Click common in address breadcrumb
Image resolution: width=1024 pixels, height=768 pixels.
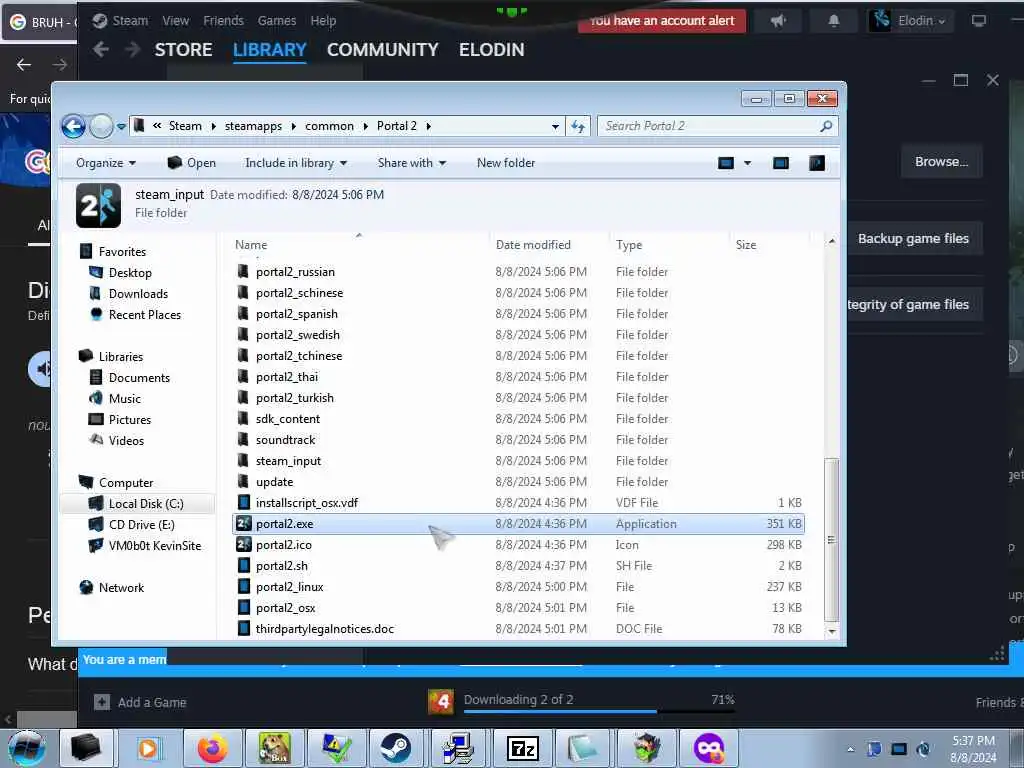click(329, 126)
